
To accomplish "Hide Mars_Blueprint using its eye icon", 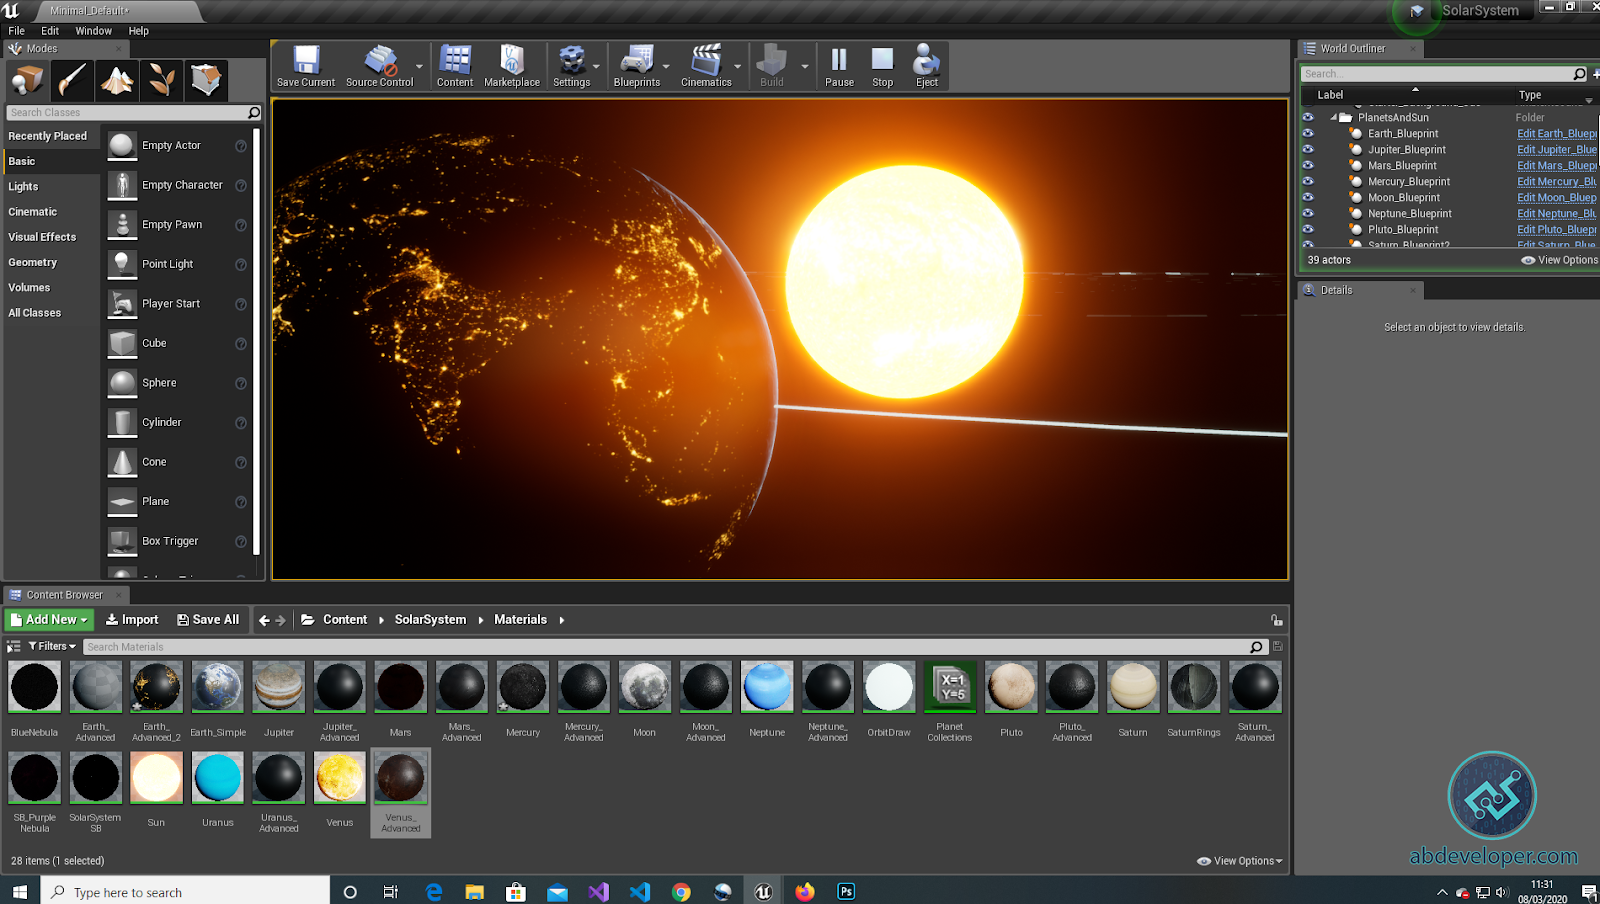I will pyautogui.click(x=1308, y=165).
